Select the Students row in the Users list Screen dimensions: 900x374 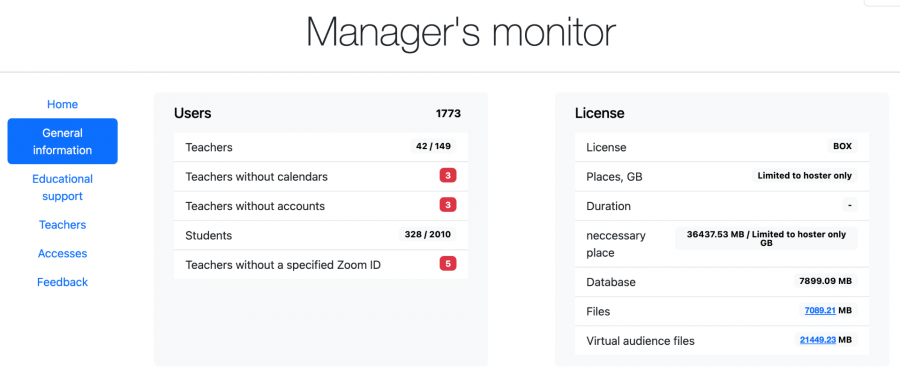pos(321,235)
